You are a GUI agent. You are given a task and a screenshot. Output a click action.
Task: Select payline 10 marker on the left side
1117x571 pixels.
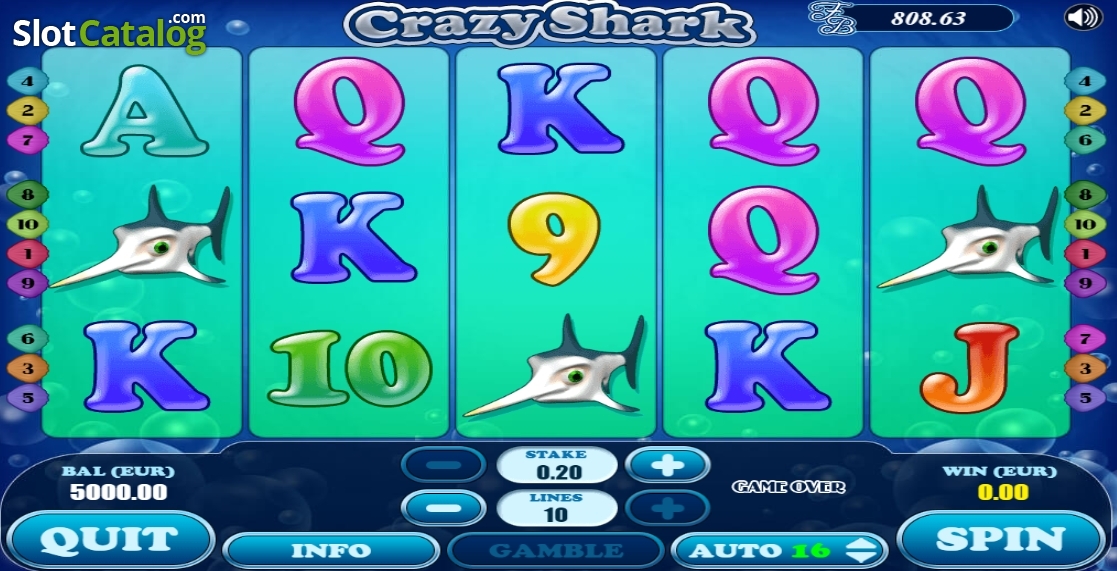27,224
